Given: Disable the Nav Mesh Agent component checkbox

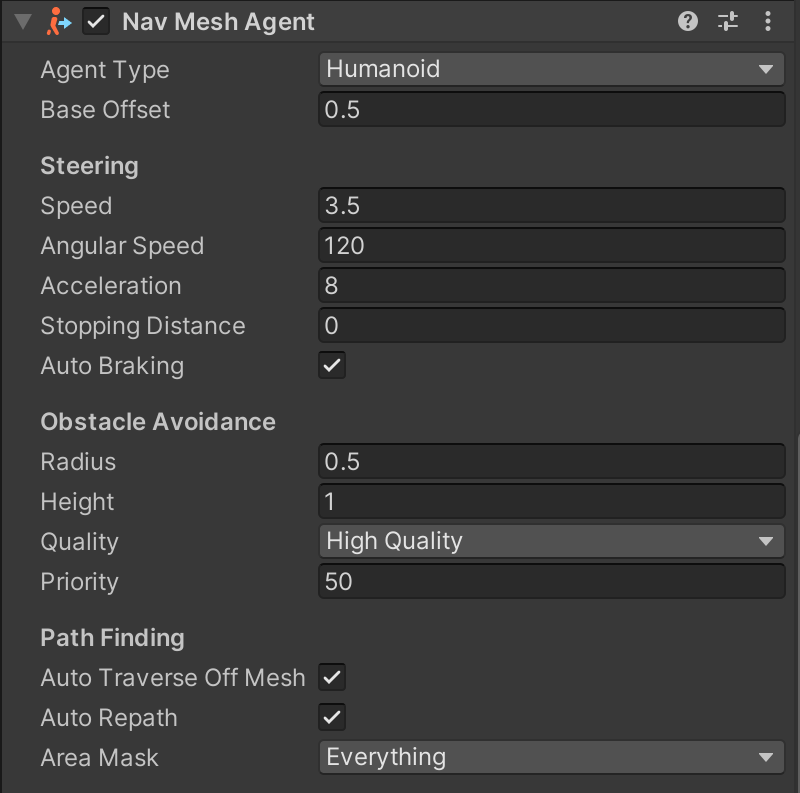Looking at the screenshot, I should 96,22.
